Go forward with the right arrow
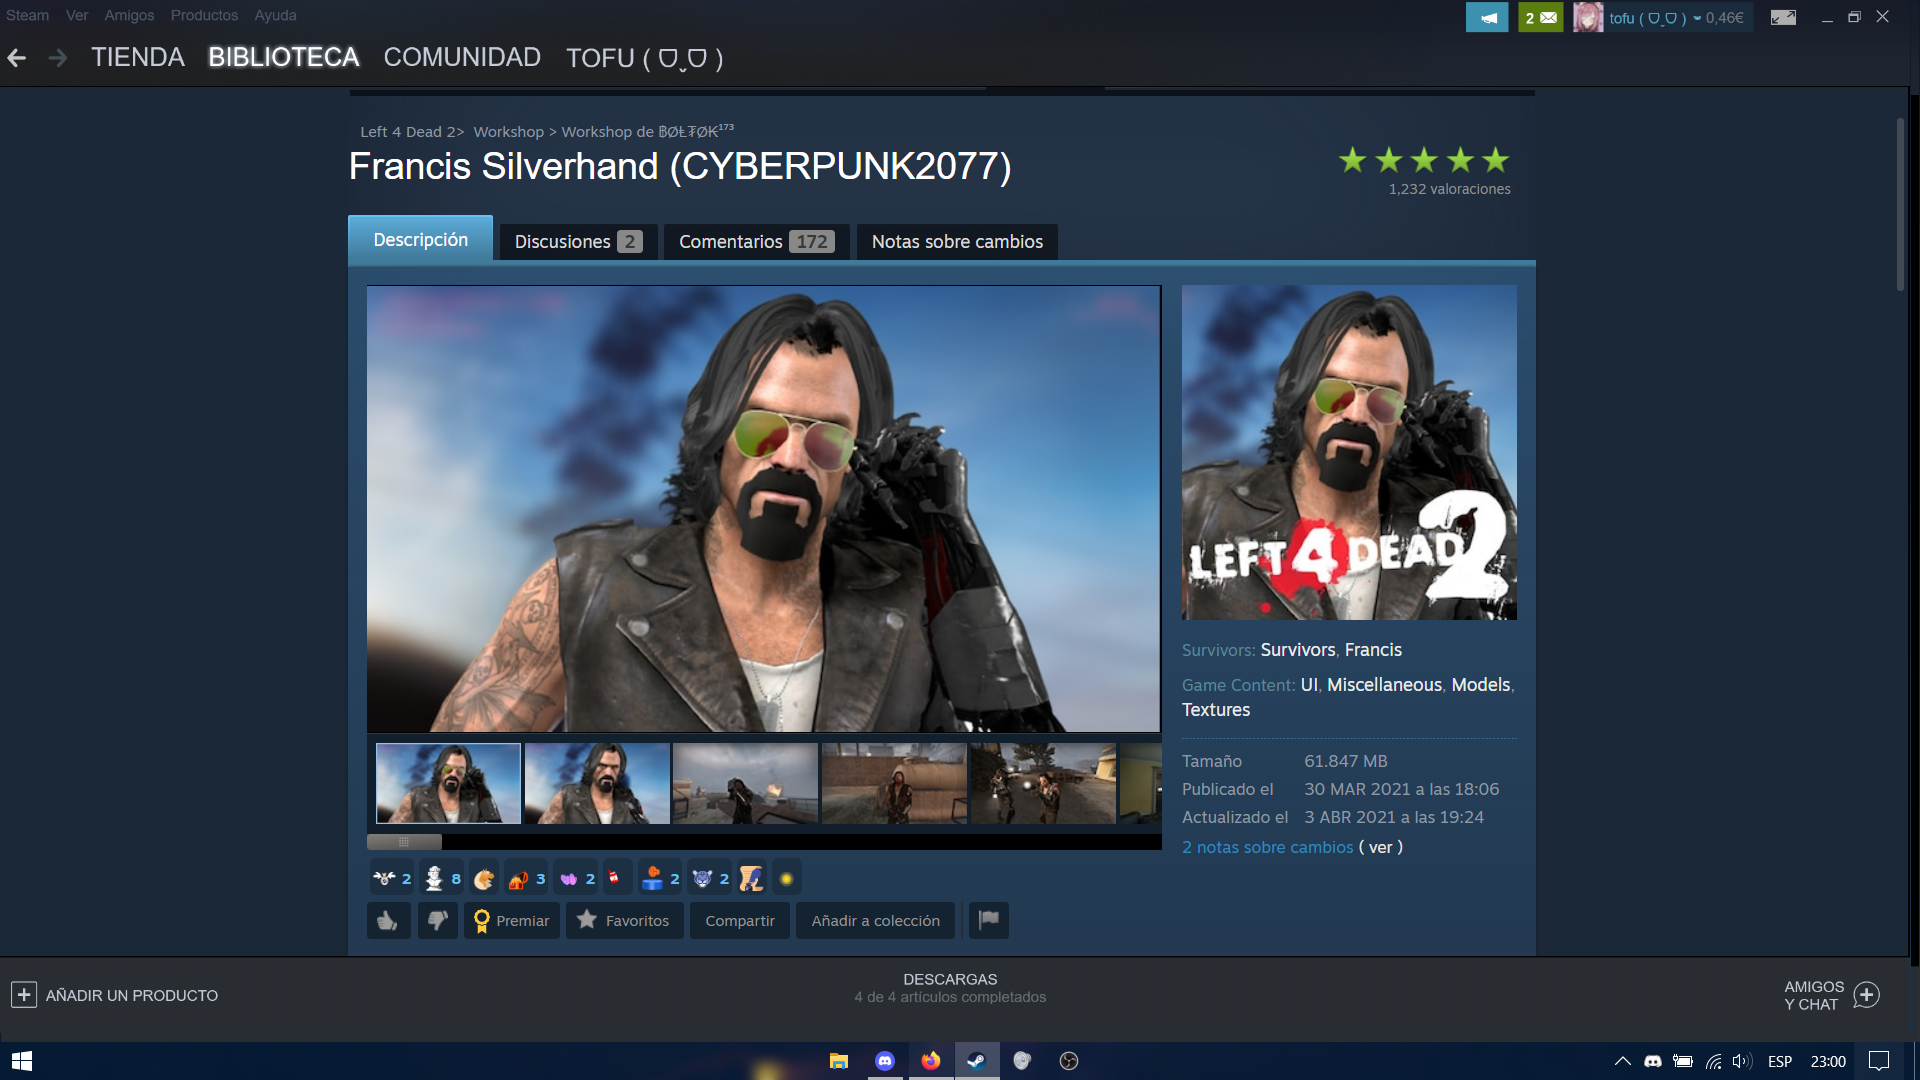The width and height of the screenshot is (1920, 1080). coord(58,58)
